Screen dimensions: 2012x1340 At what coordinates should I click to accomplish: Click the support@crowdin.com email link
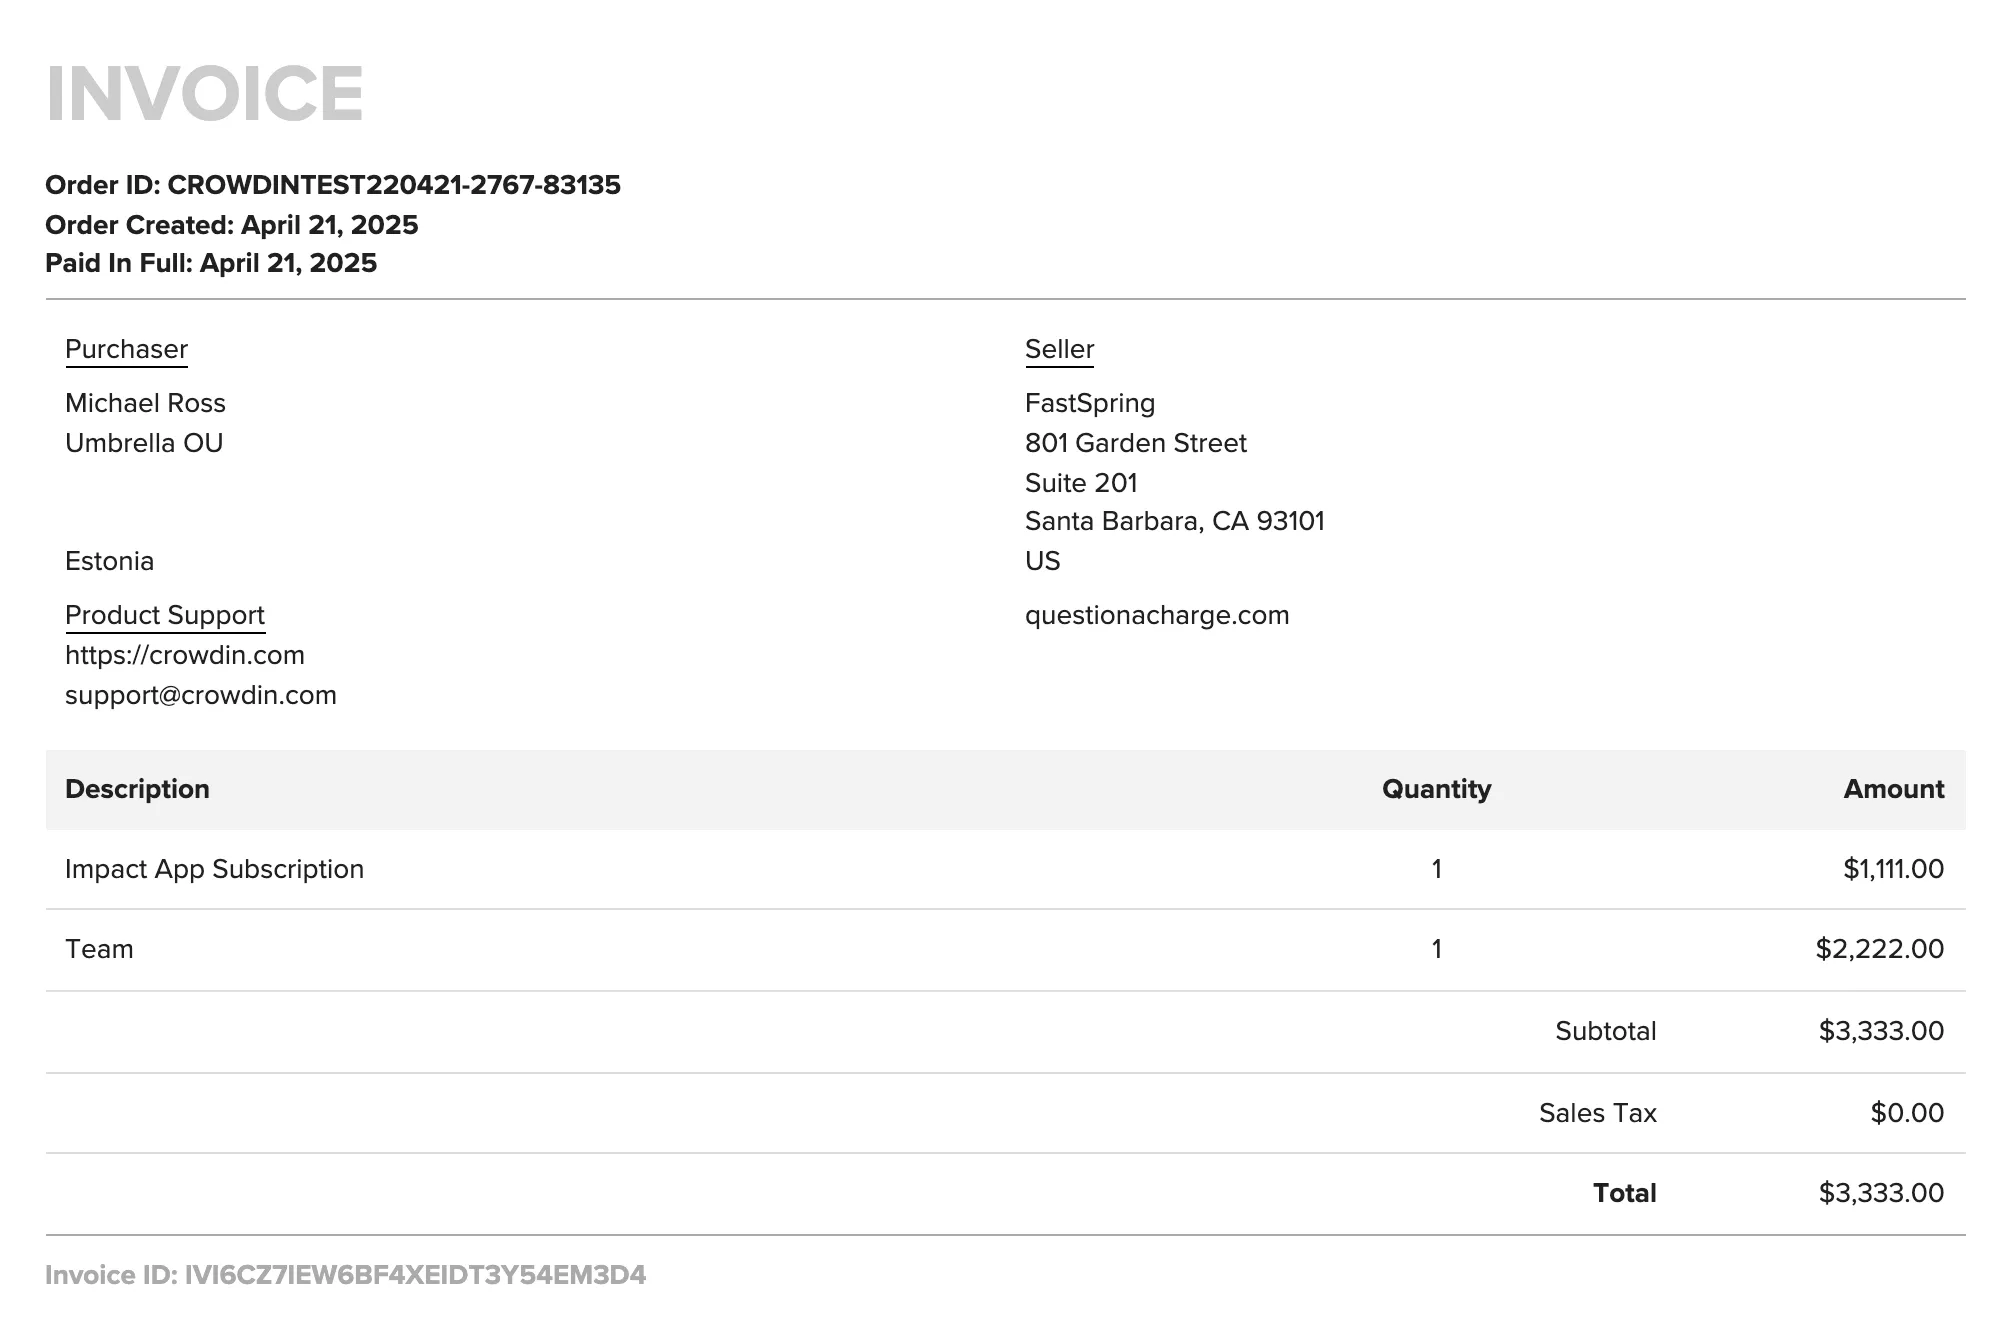point(201,694)
